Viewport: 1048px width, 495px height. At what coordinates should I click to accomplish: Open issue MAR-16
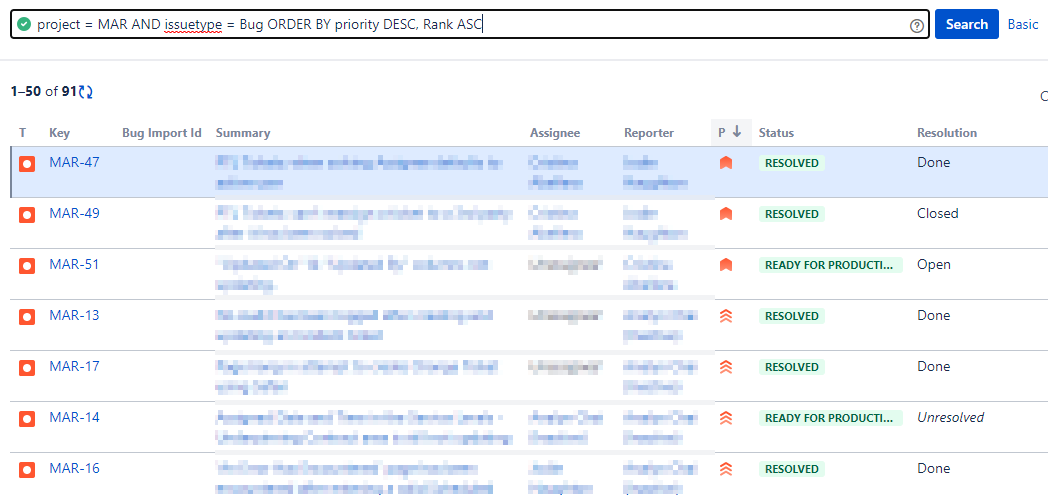[74, 468]
